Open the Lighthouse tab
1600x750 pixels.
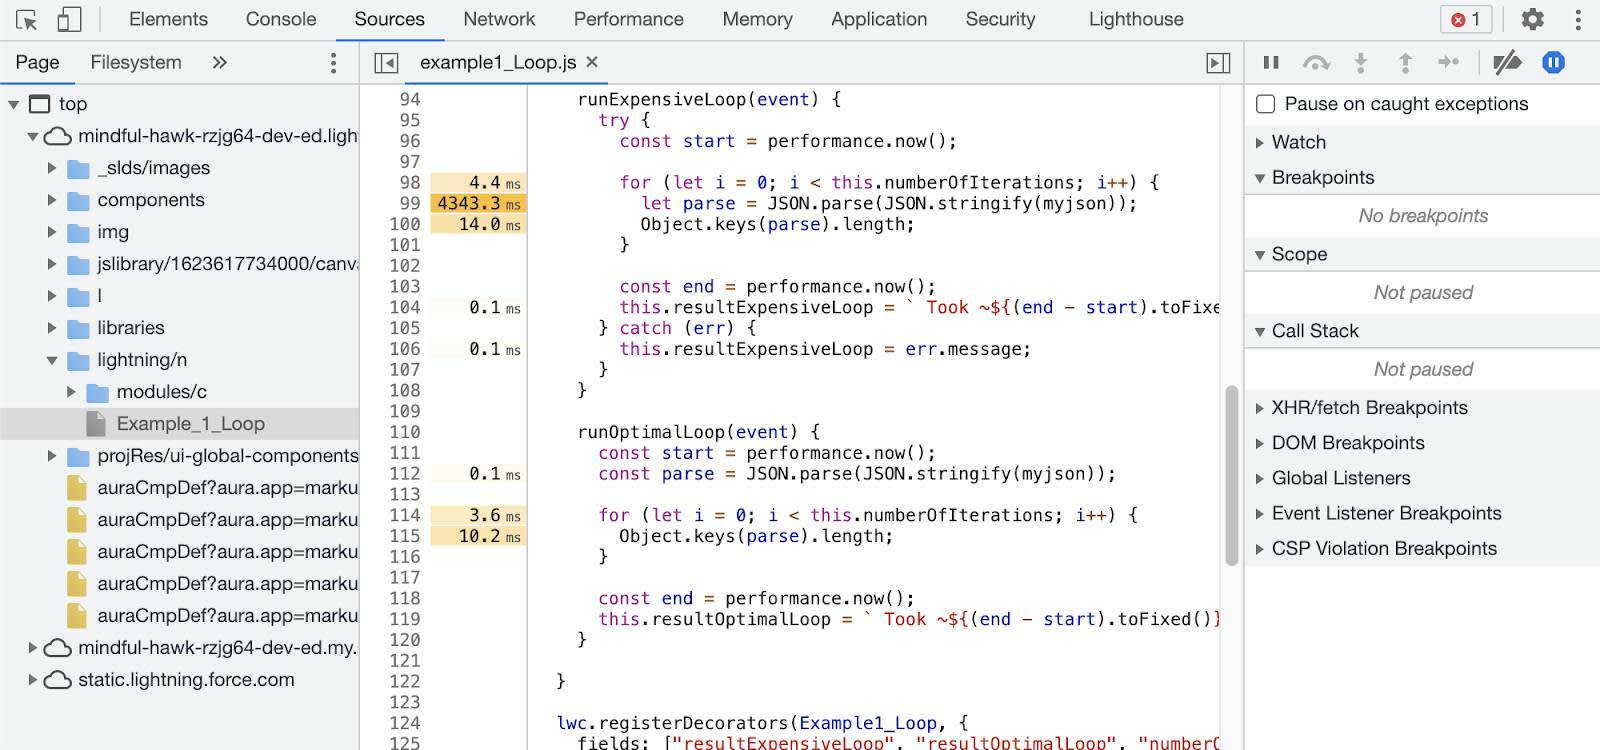click(1136, 19)
